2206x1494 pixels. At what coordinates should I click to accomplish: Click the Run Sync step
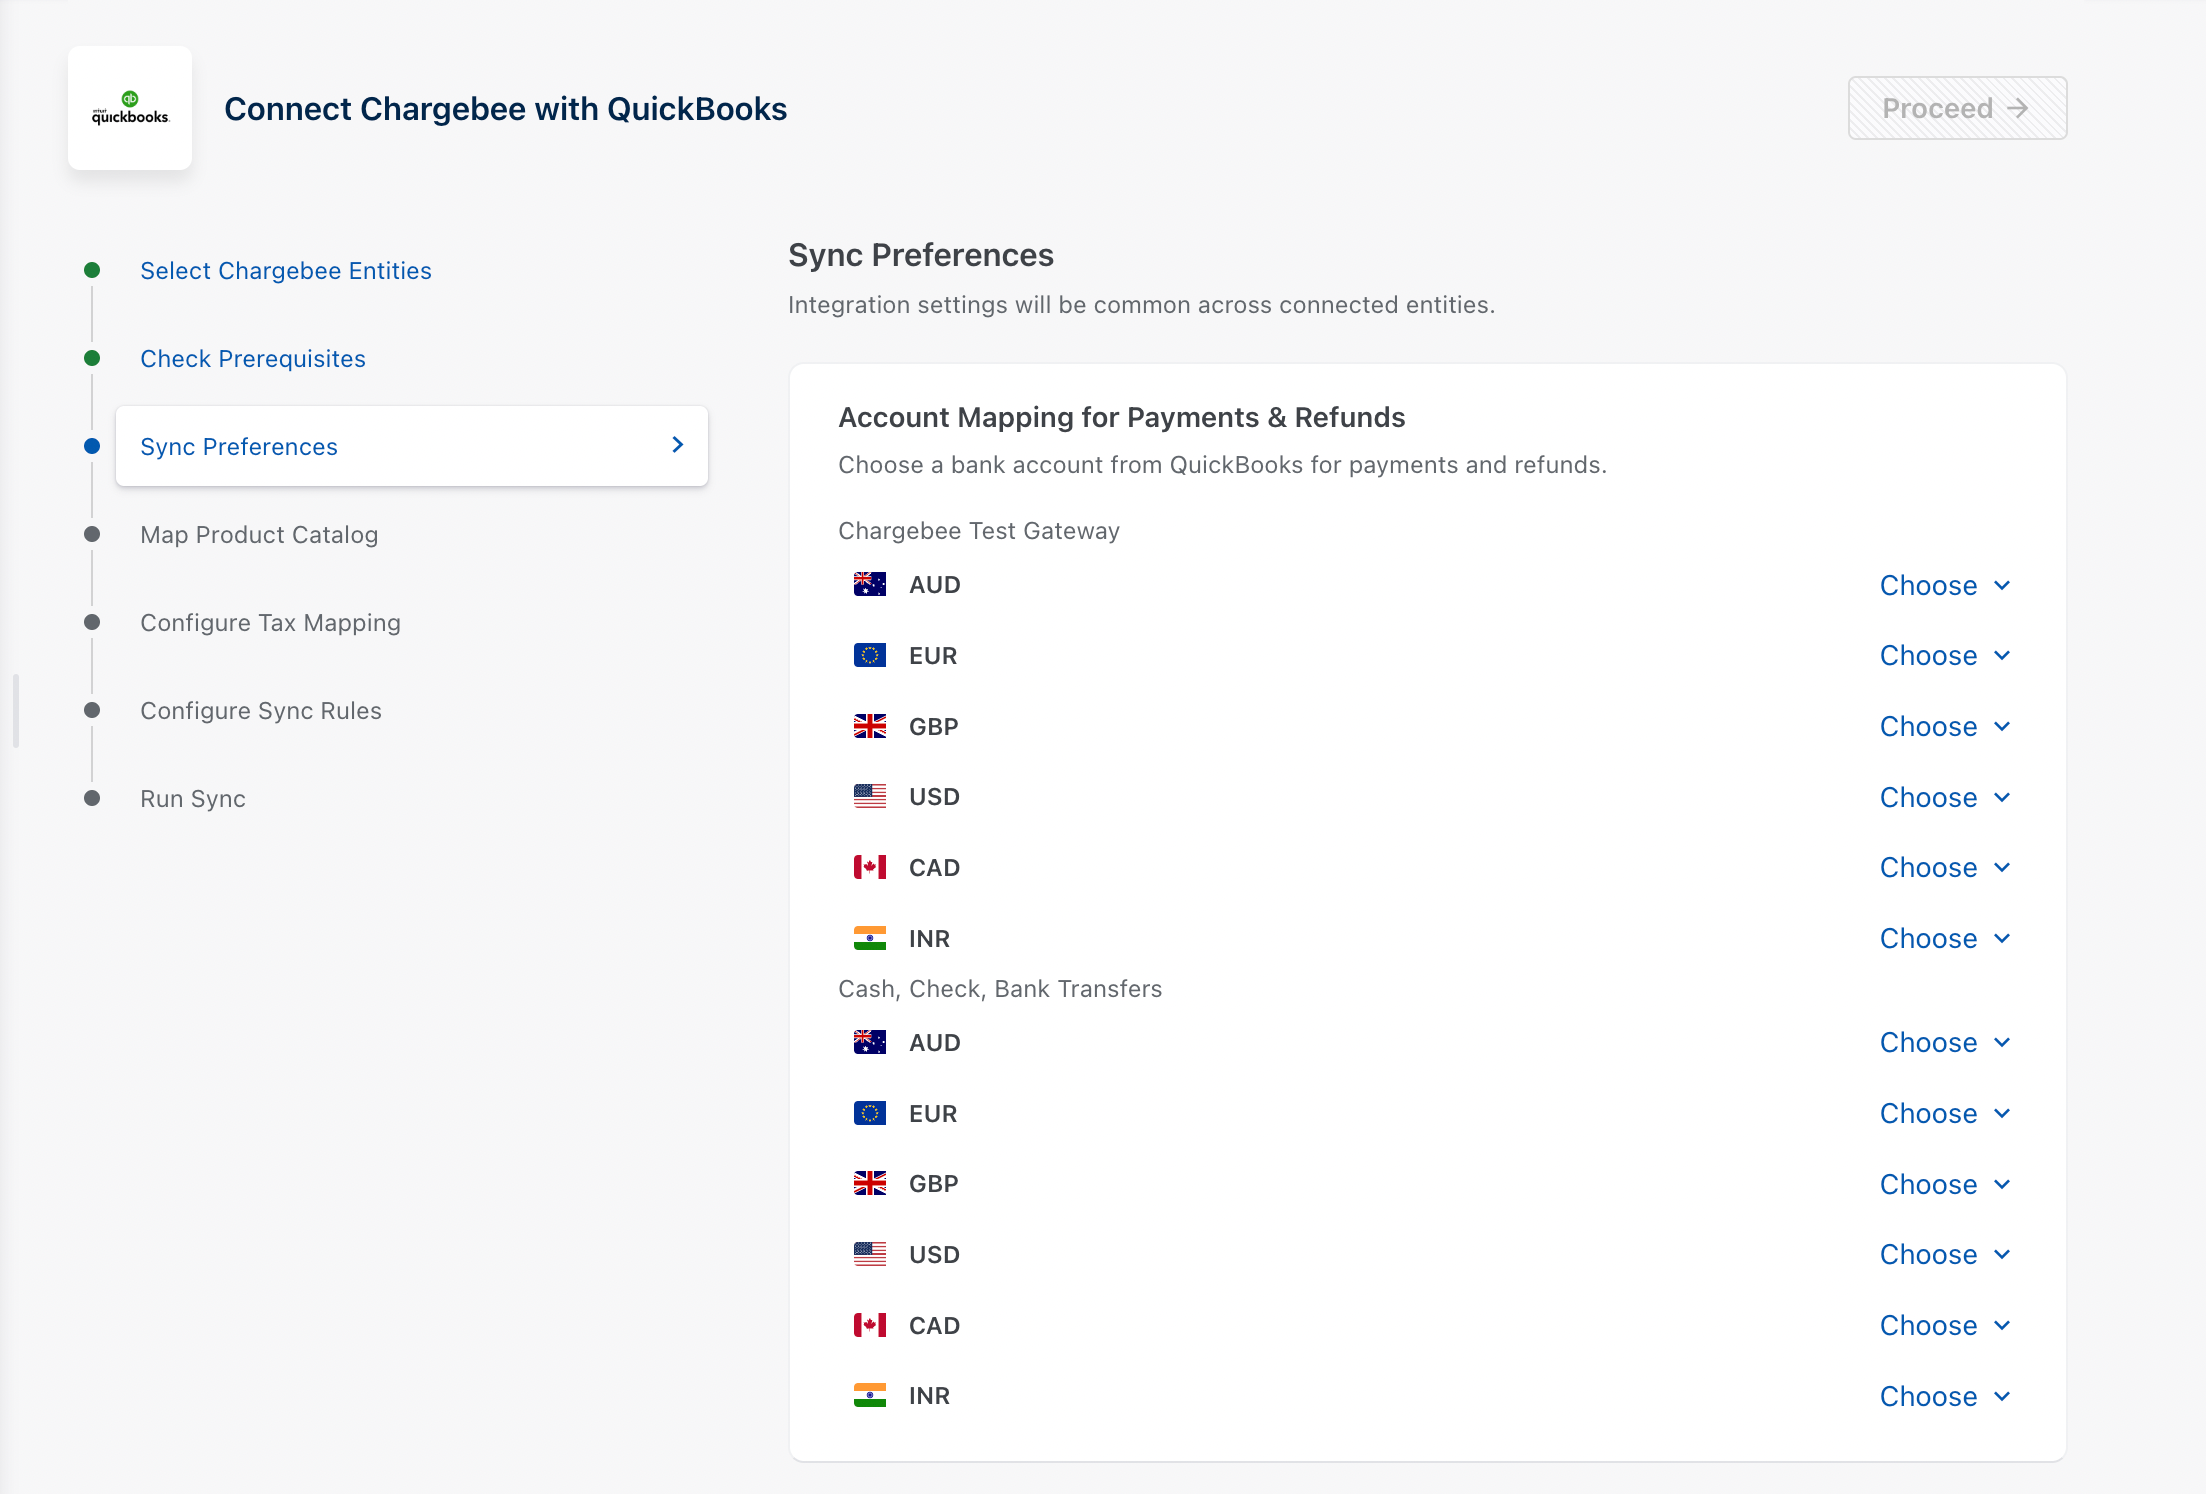(x=192, y=799)
